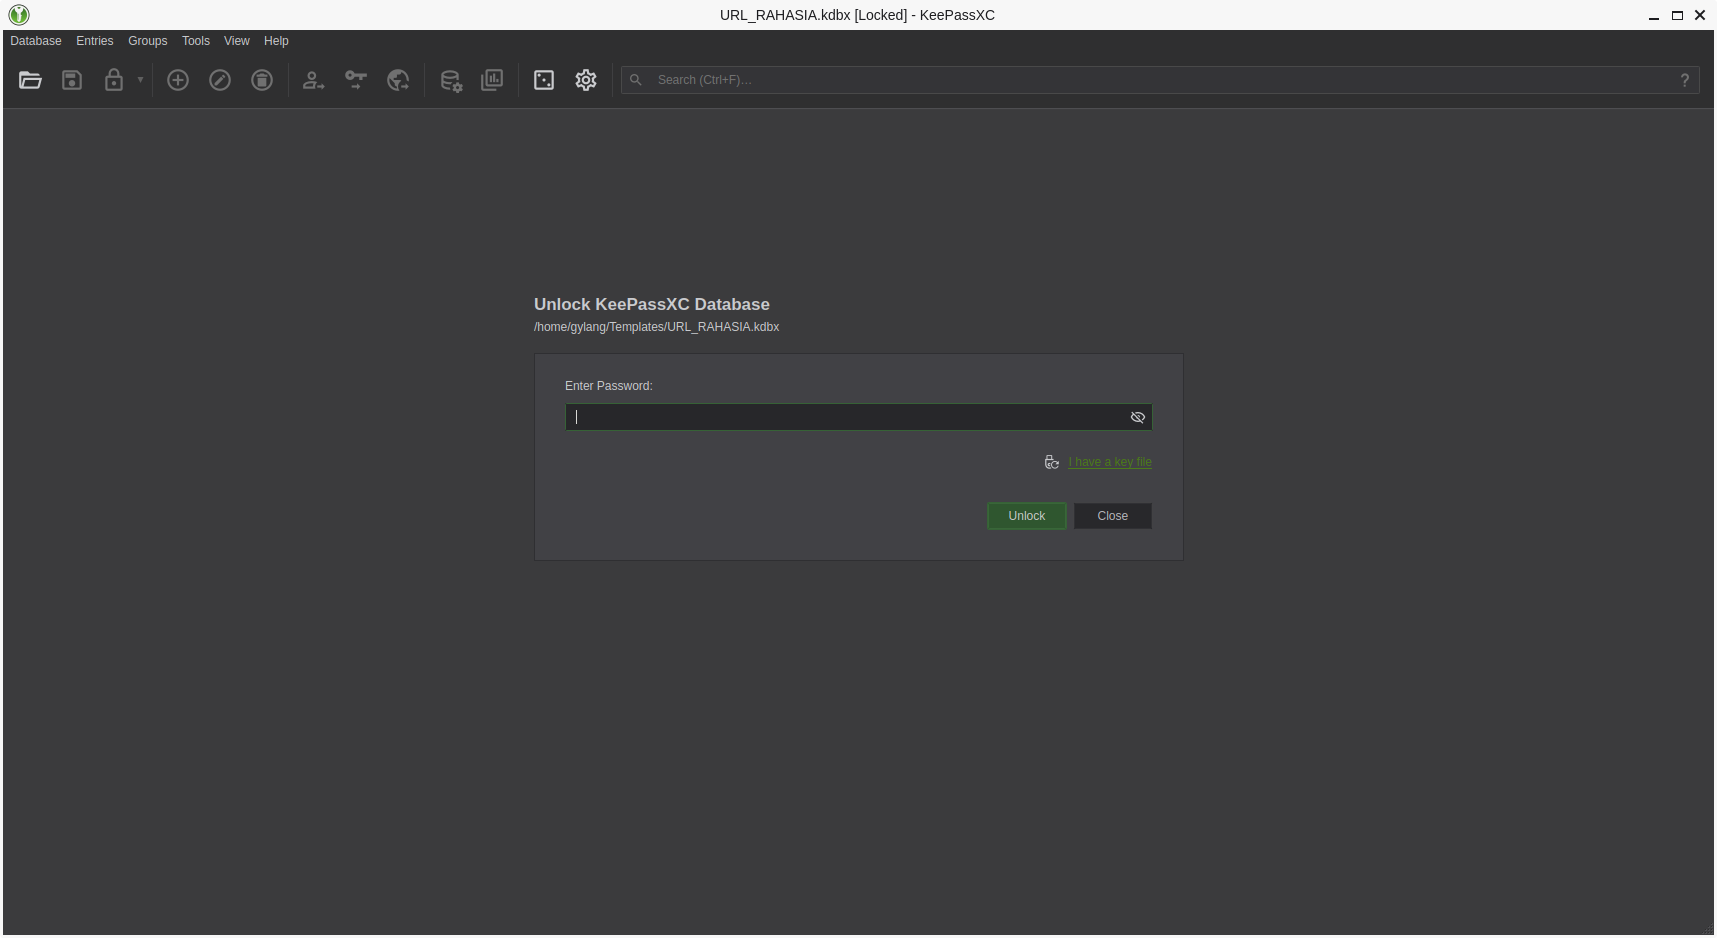
Task: Open the password generator dice icon
Action: click(543, 80)
